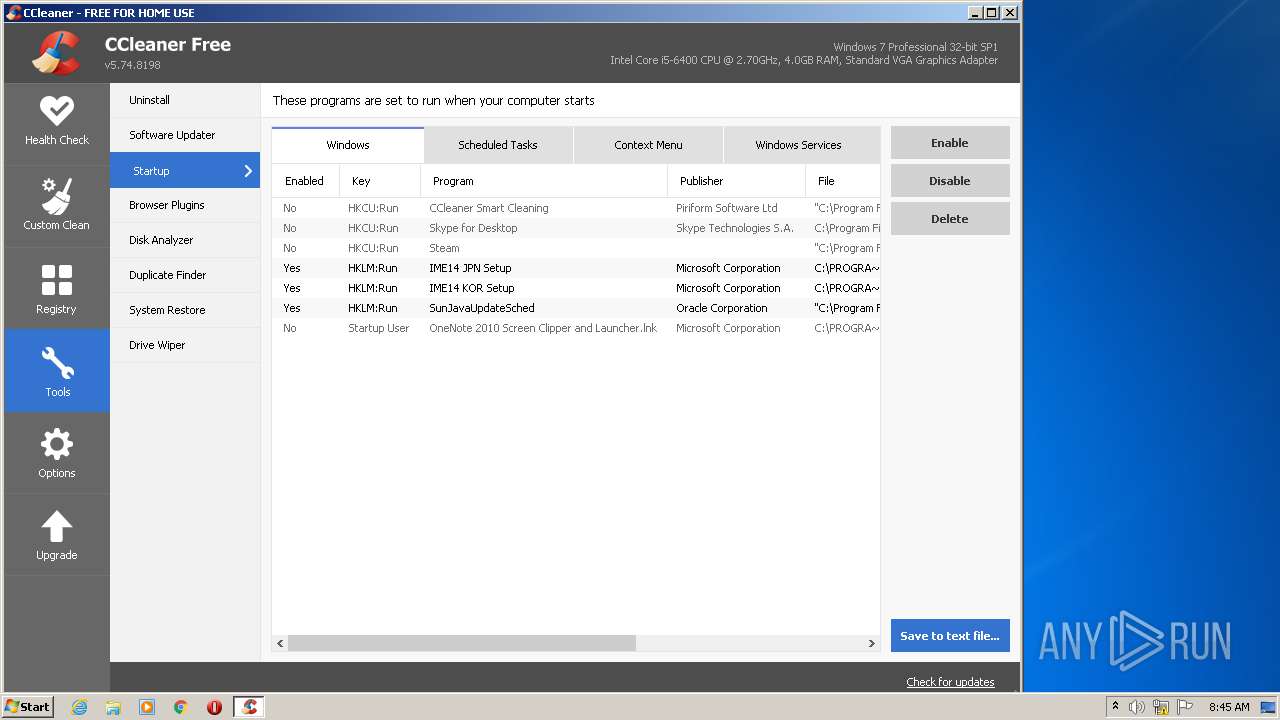Show hidden tray icons arrow

1115,707
